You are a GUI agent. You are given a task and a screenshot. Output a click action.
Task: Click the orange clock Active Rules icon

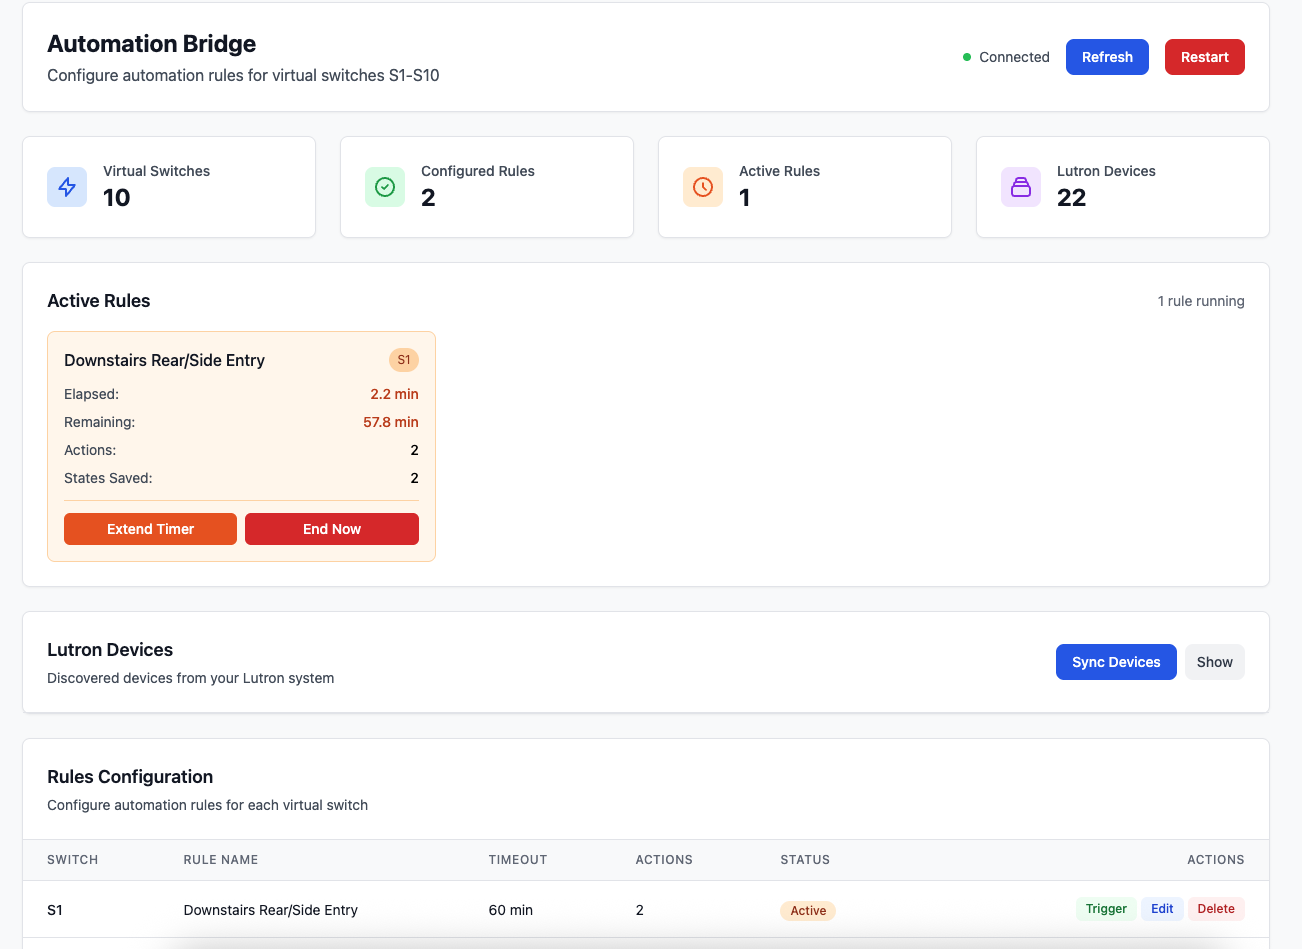(703, 187)
